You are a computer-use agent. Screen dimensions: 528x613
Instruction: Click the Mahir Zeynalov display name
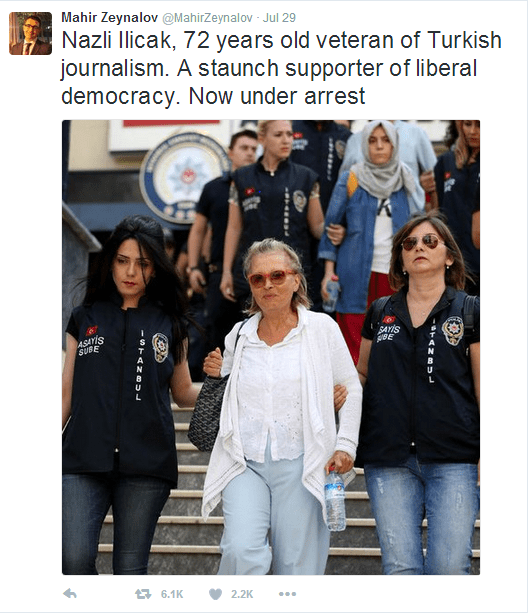(x=109, y=18)
